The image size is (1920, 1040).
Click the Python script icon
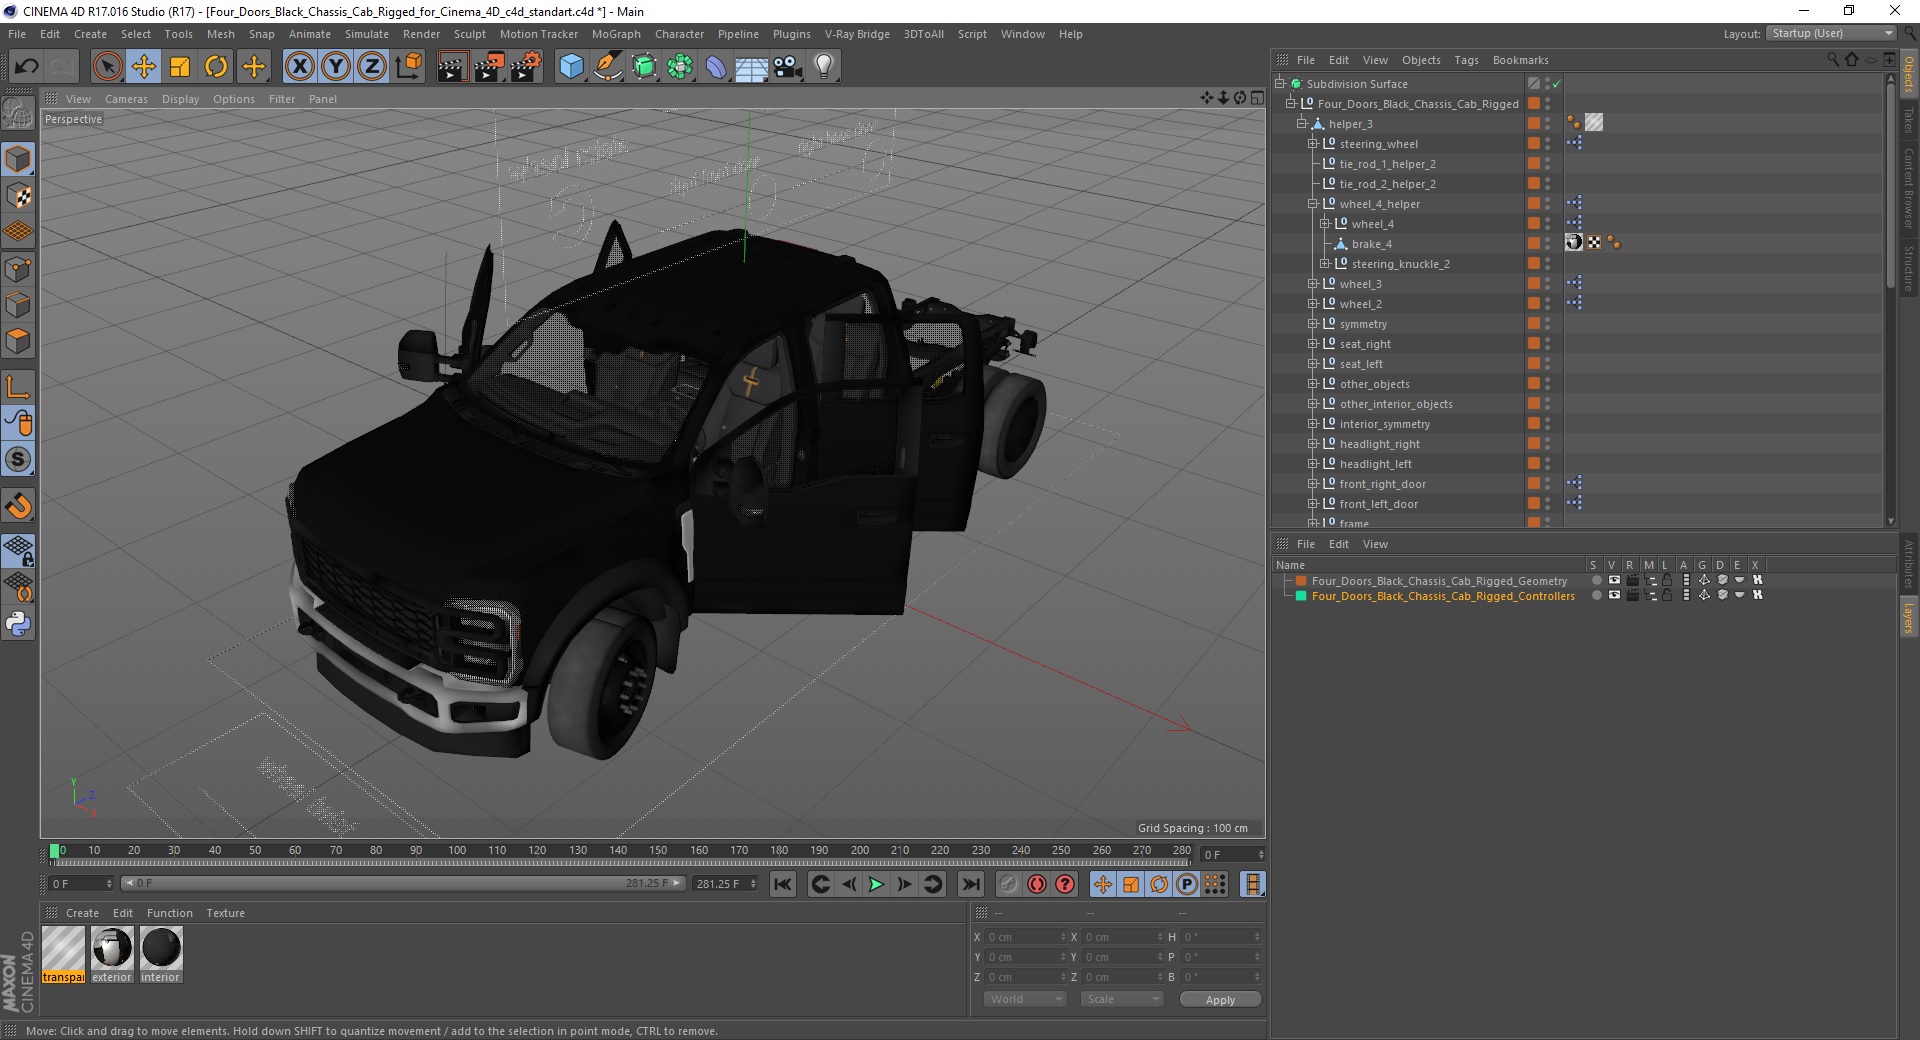[18, 624]
